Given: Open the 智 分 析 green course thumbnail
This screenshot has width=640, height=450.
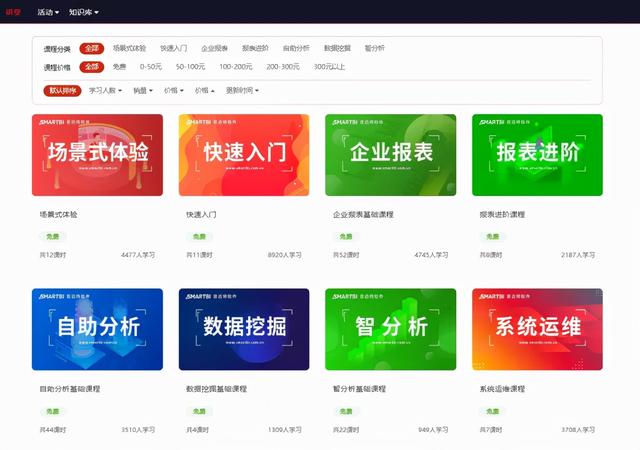Looking at the screenshot, I should [x=391, y=329].
